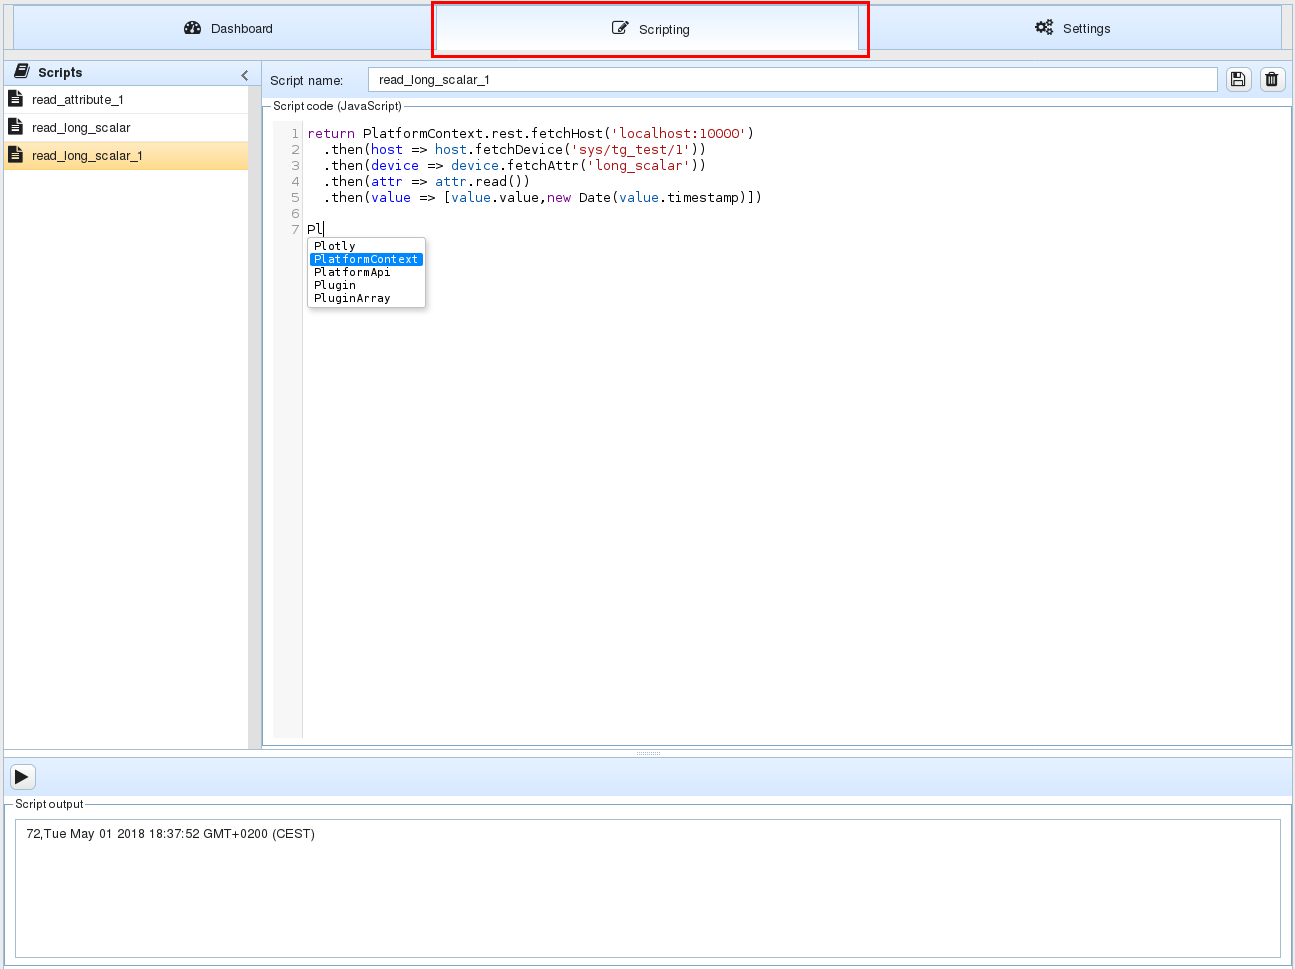Collapse the Scripts side panel
1295x969 pixels.
click(x=245, y=75)
